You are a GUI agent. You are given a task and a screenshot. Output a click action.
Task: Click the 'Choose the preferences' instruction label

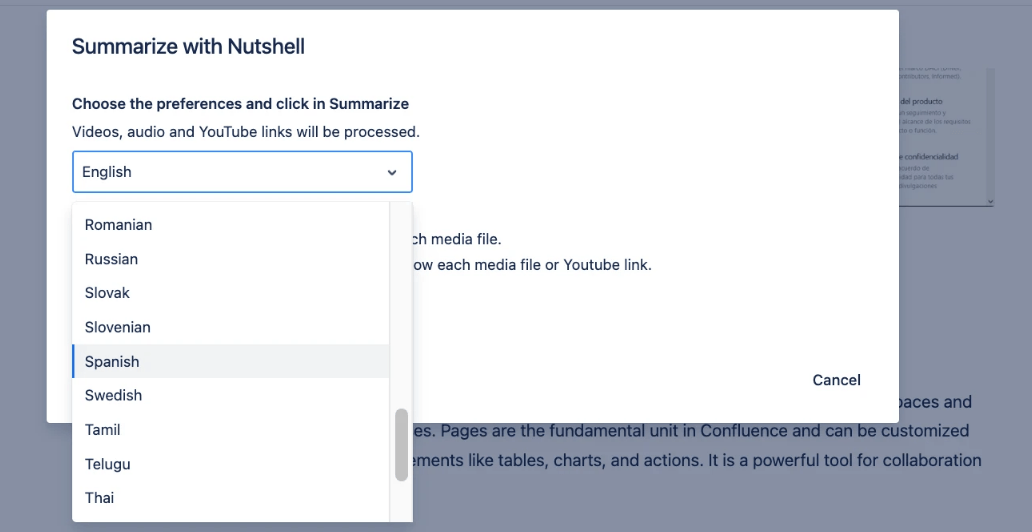[240, 104]
